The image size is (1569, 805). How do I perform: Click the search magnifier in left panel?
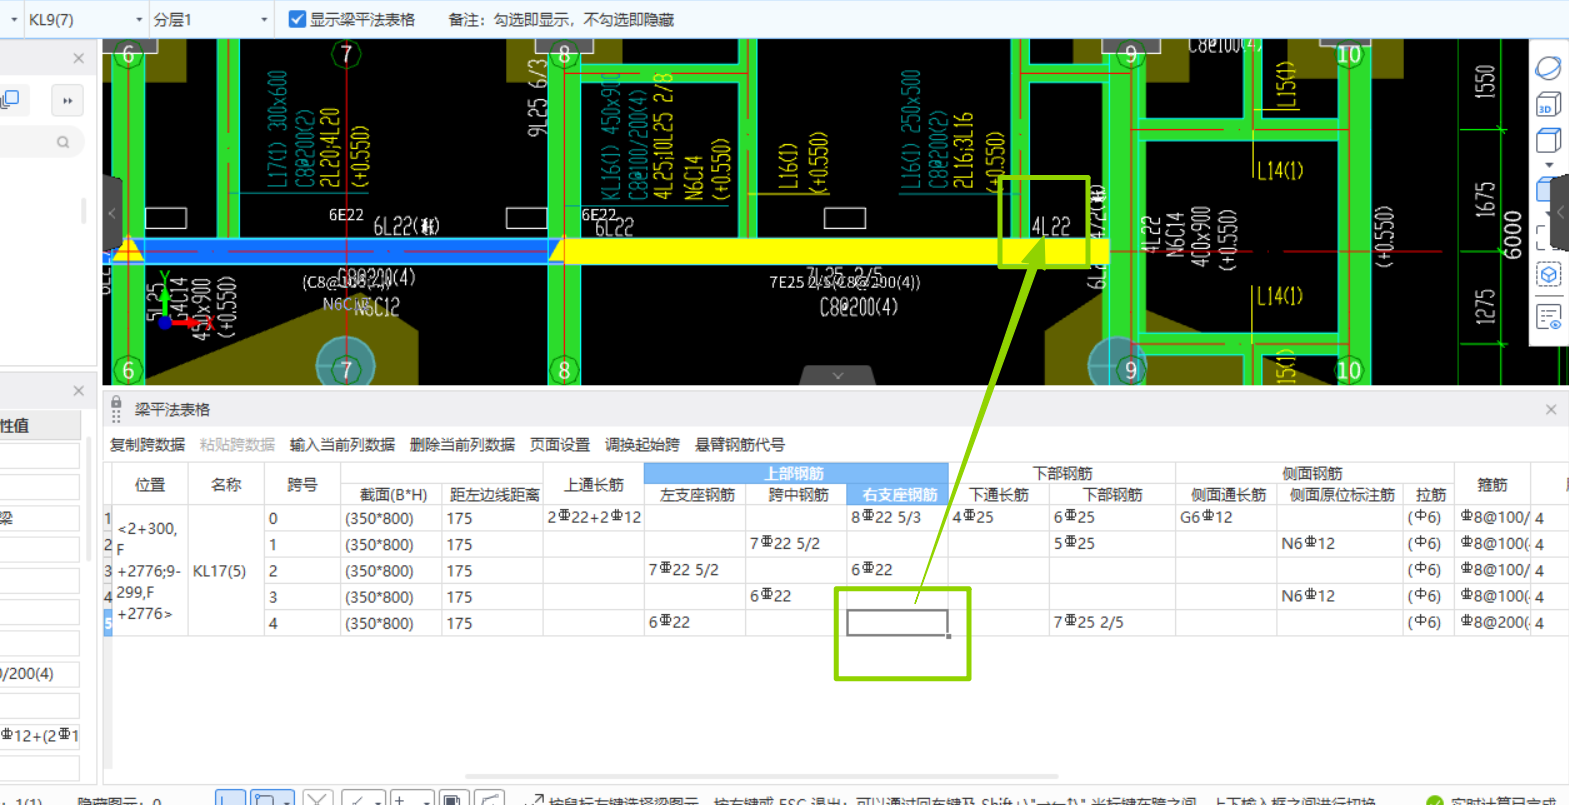coord(63,142)
